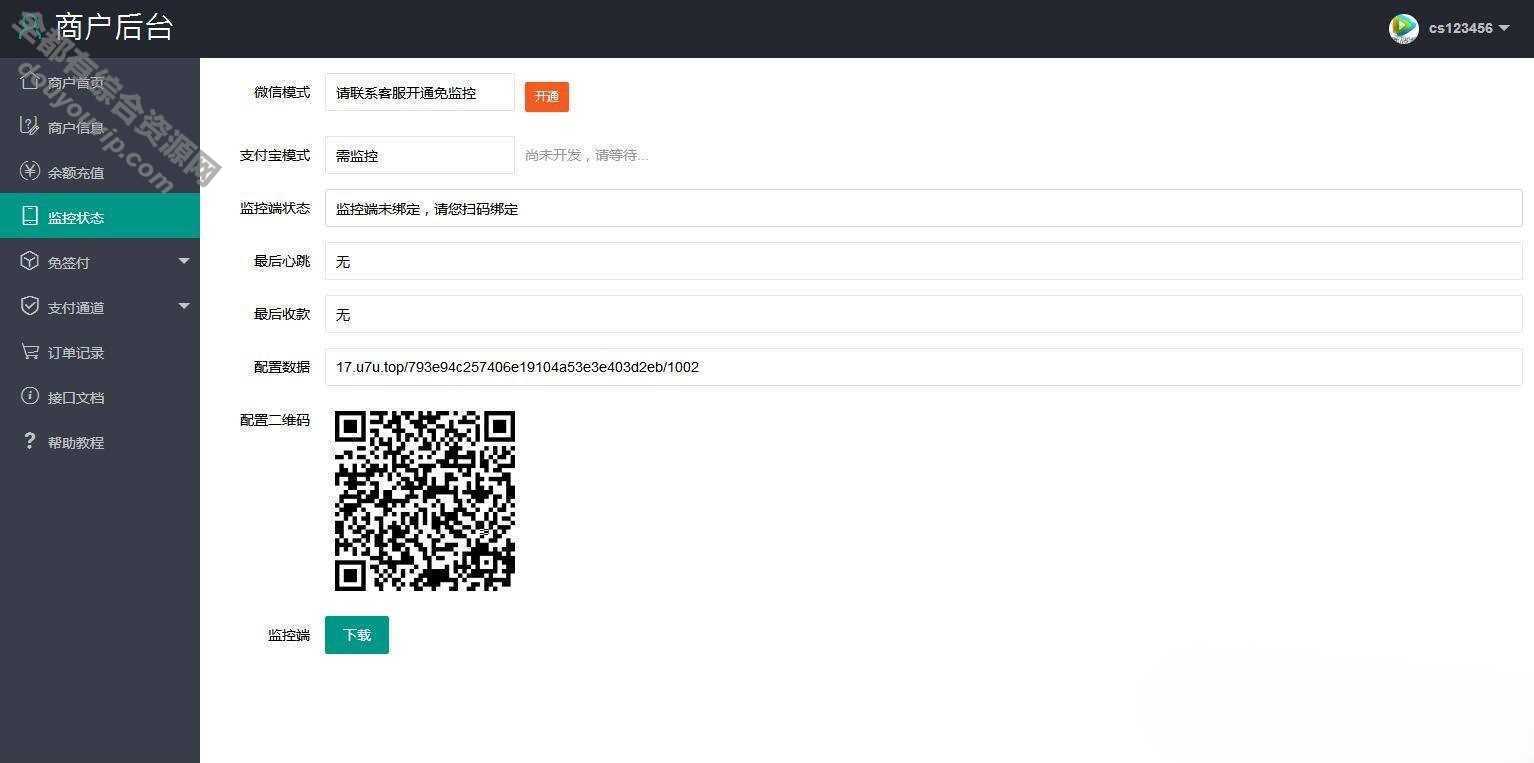Click the 最后收款 field
Image resolution: width=1534 pixels, height=763 pixels.
(923, 314)
